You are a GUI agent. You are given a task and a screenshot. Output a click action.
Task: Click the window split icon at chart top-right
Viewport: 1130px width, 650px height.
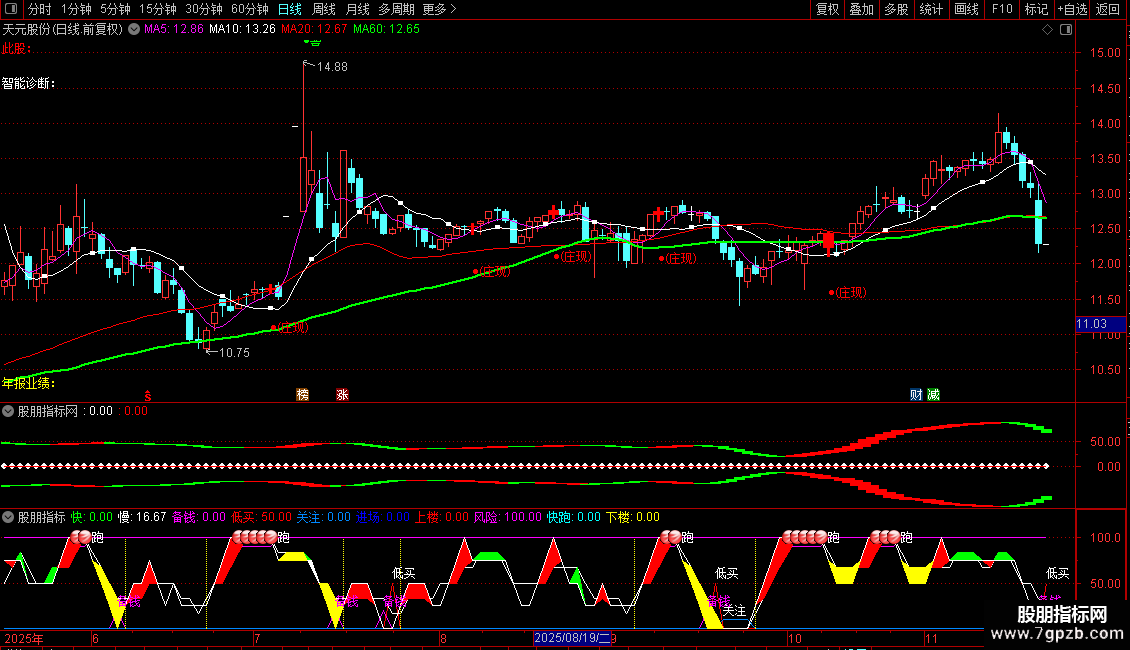[x=1066, y=30]
